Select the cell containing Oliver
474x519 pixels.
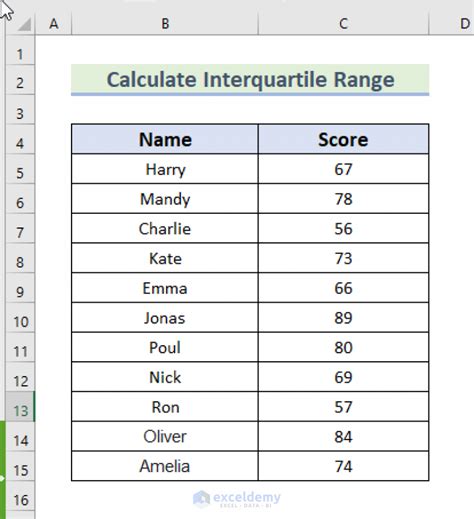tap(165, 436)
